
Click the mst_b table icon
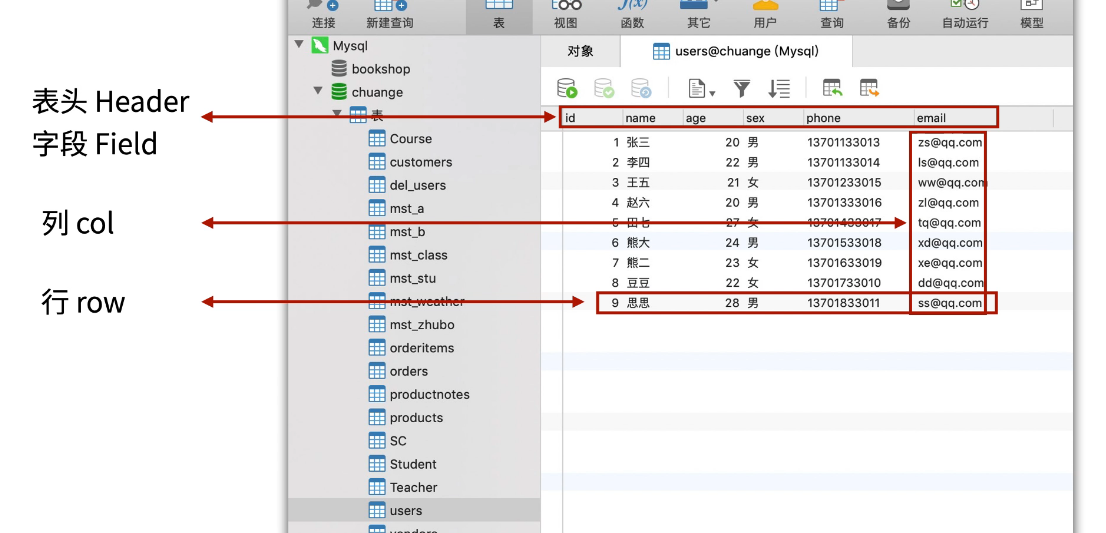pos(377,231)
